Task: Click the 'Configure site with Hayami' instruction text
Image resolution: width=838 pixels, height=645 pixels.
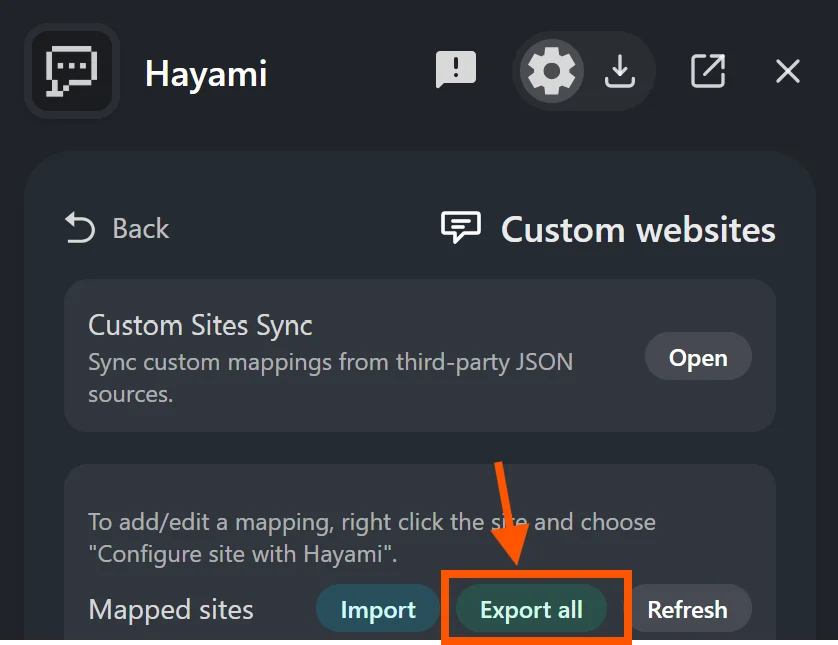Action: [x=371, y=538]
